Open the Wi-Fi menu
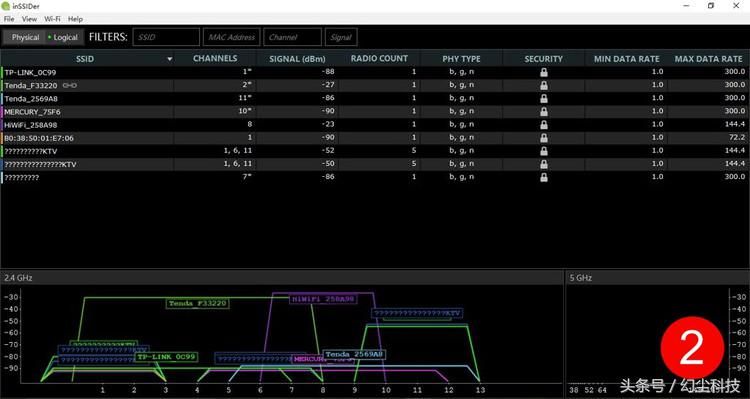The width and height of the screenshot is (750, 399). pyautogui.click(x=52, y=19)
